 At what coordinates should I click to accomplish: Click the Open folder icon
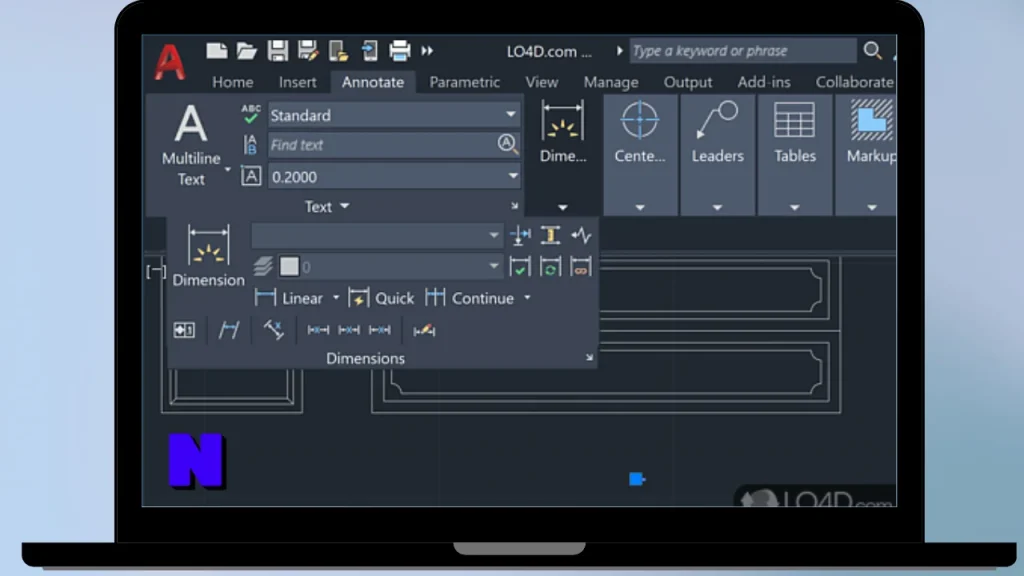(246, 51)
